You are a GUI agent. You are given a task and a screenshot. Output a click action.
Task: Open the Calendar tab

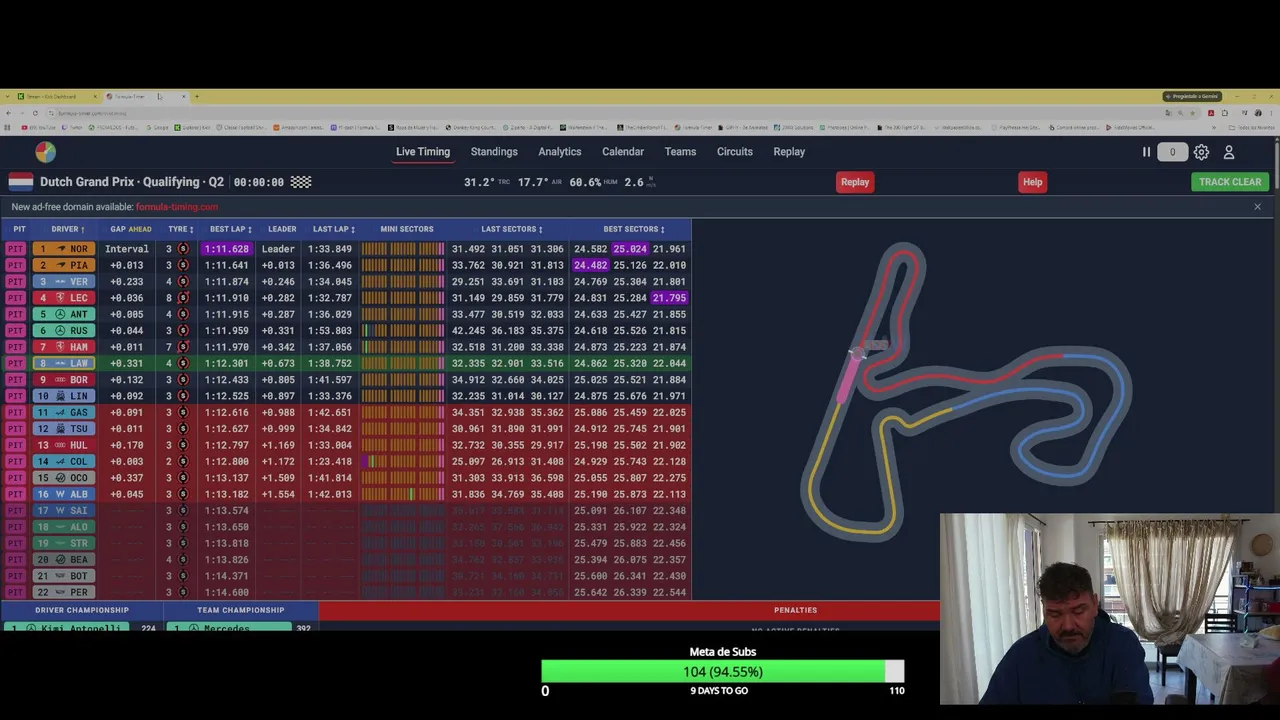(623, 152)
